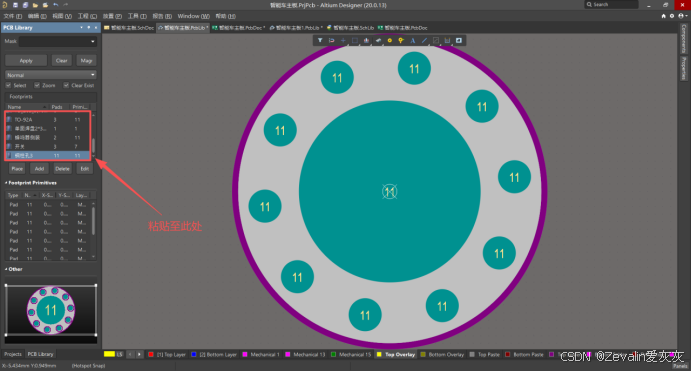692x371 pixels.
Task: Click the large center pad 11
Action: point(390,191)
